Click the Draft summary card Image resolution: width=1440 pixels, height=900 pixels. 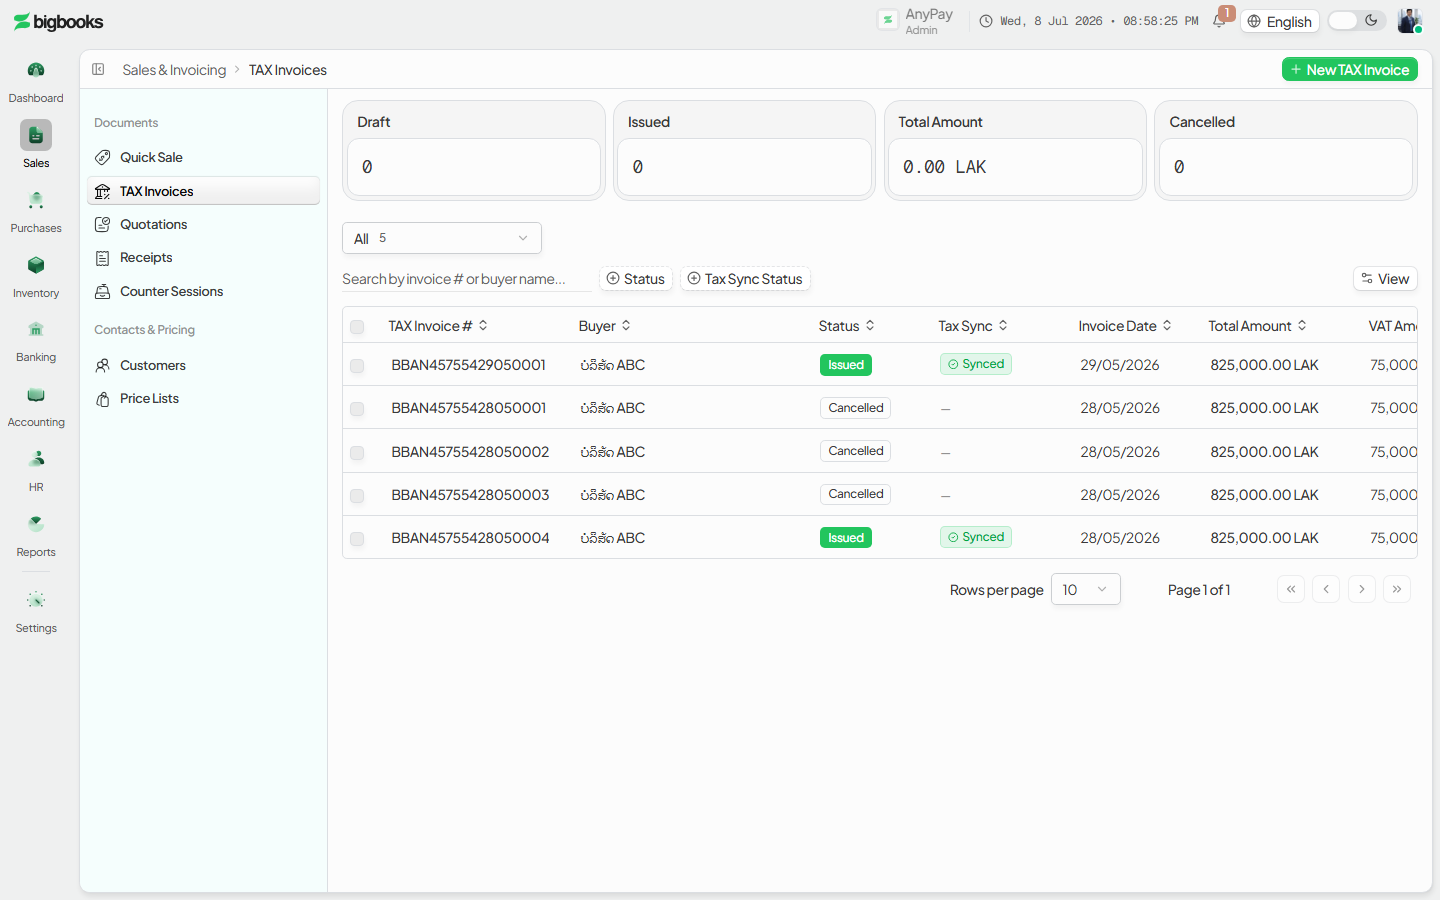(474, 150)
